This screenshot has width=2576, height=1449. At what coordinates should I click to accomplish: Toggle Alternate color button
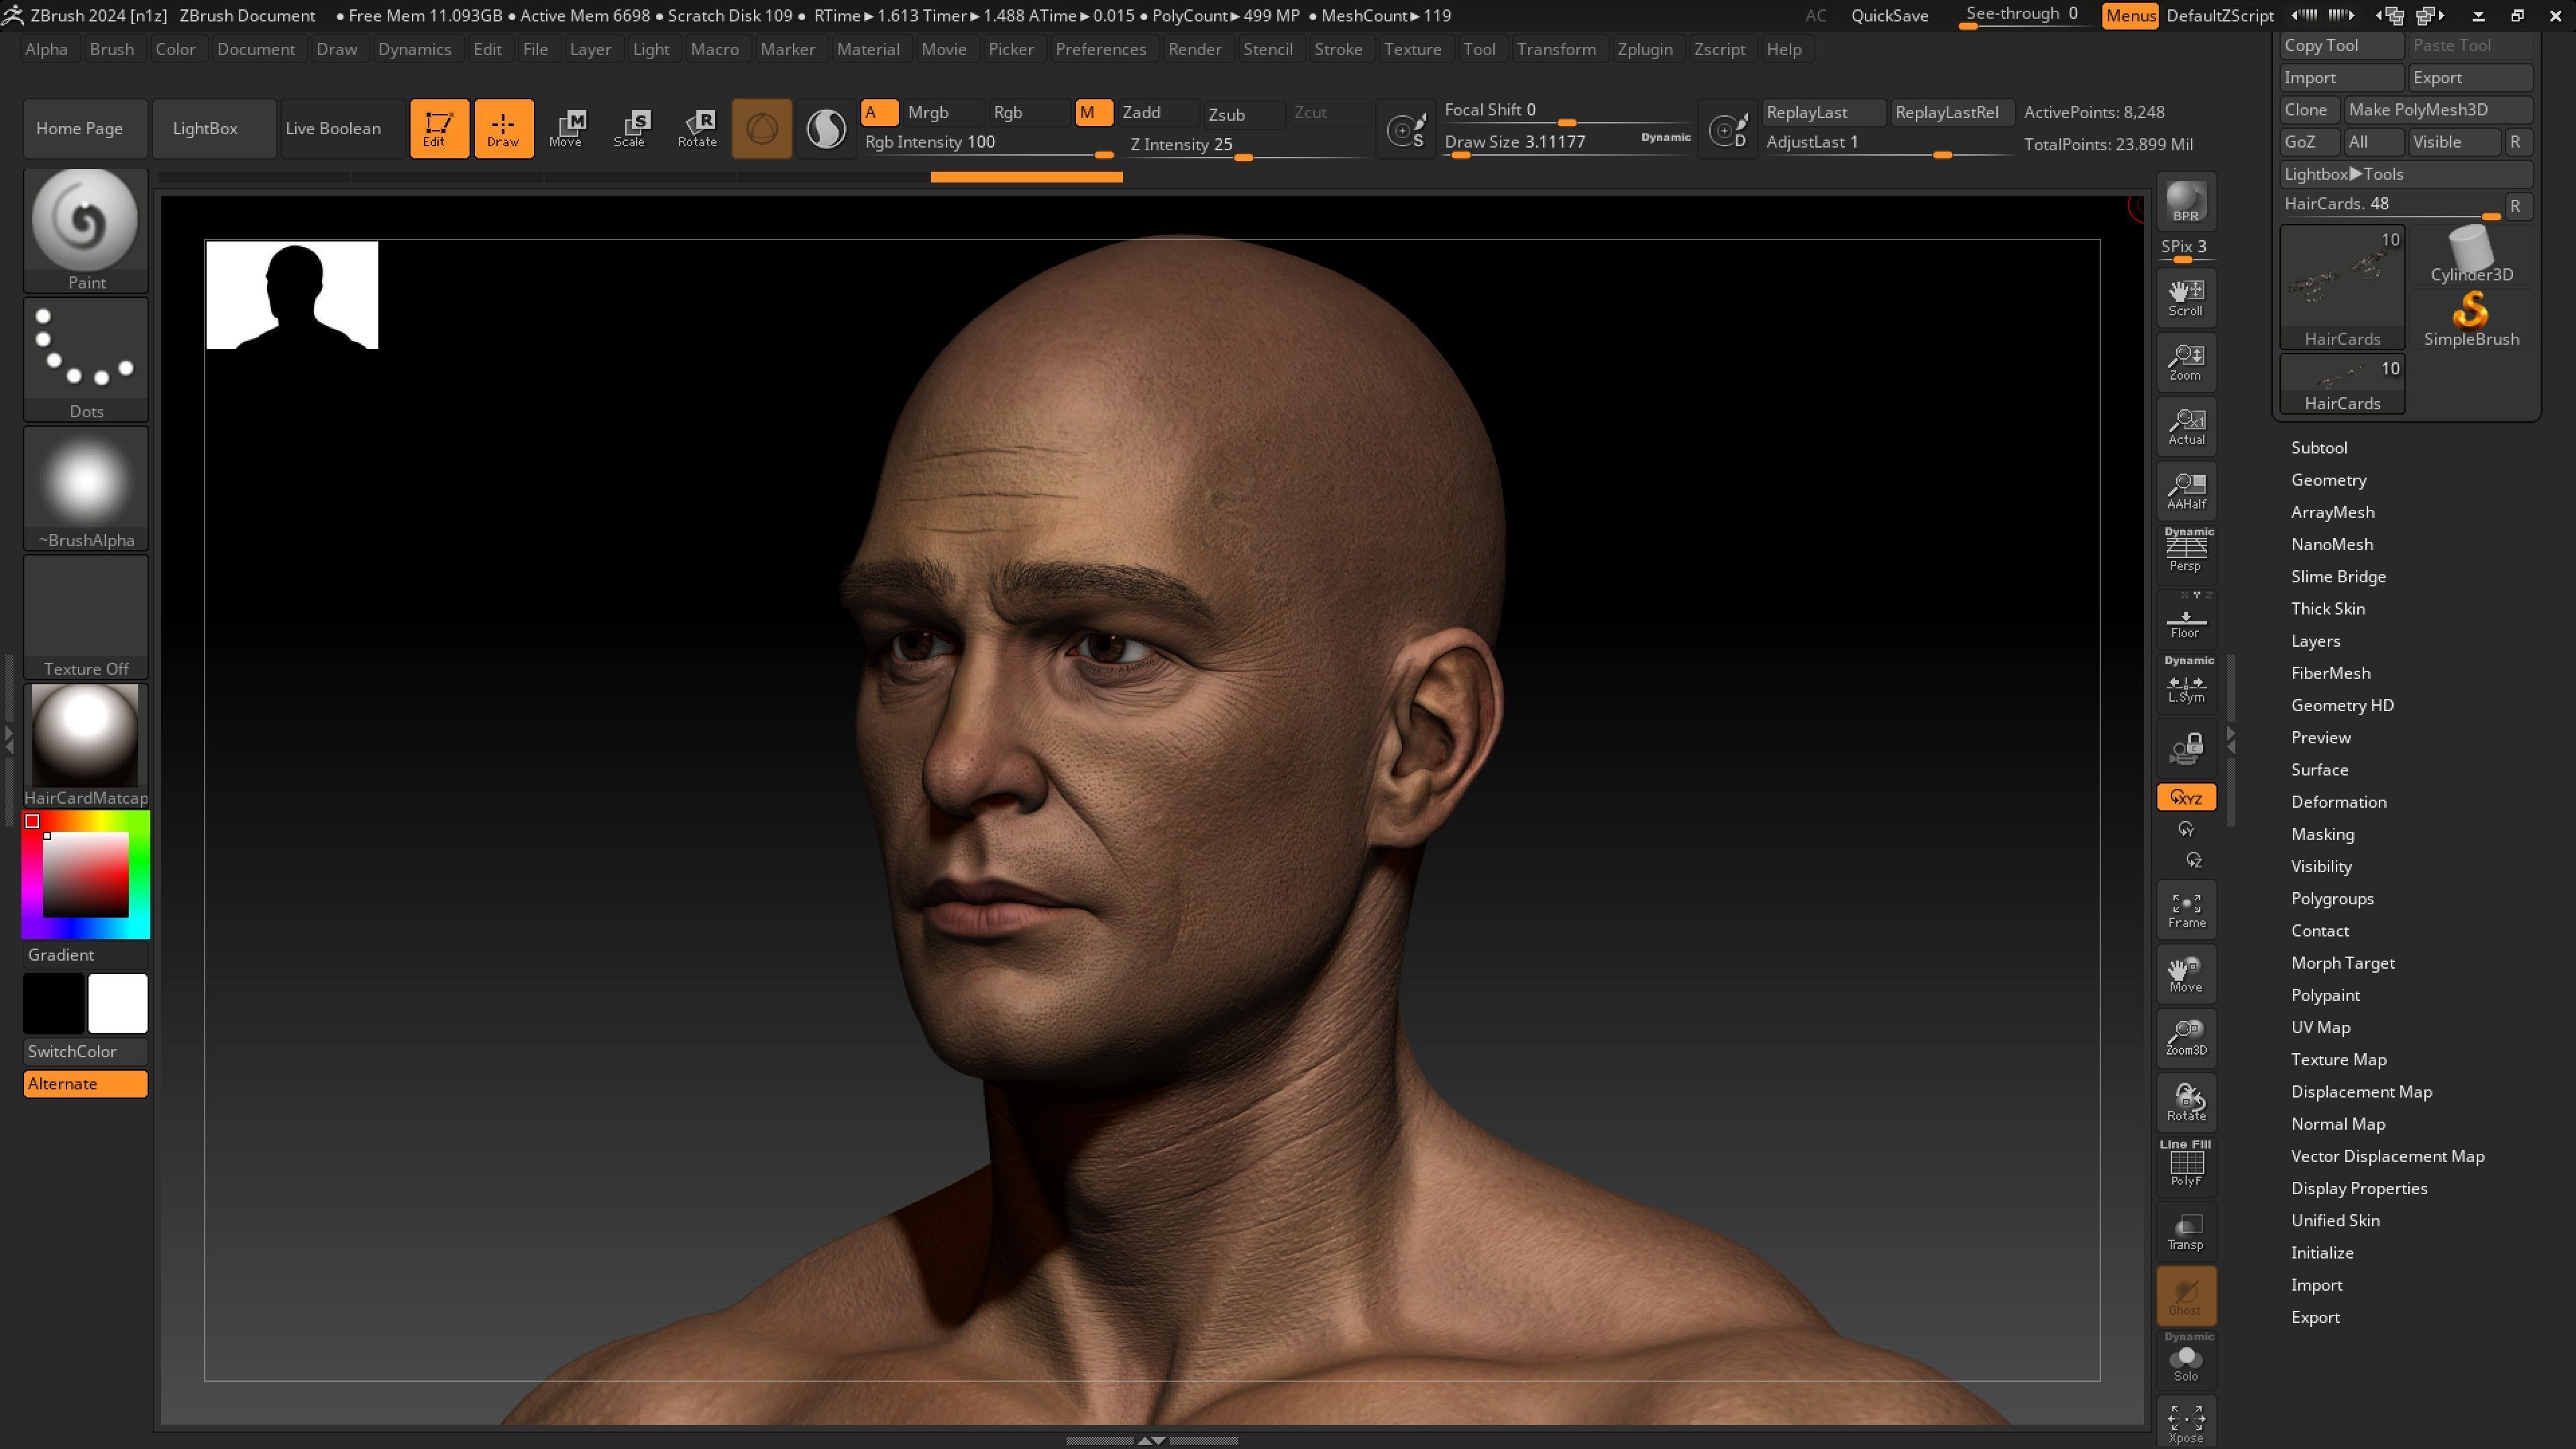86,1084
